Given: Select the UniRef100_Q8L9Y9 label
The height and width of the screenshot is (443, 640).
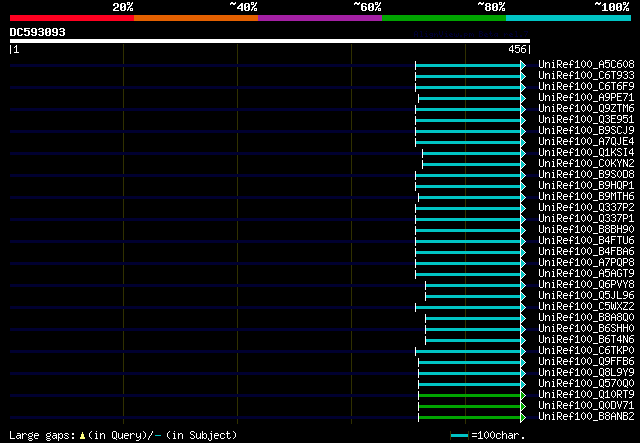Looking at the screenshot, I should pos(586,373).
